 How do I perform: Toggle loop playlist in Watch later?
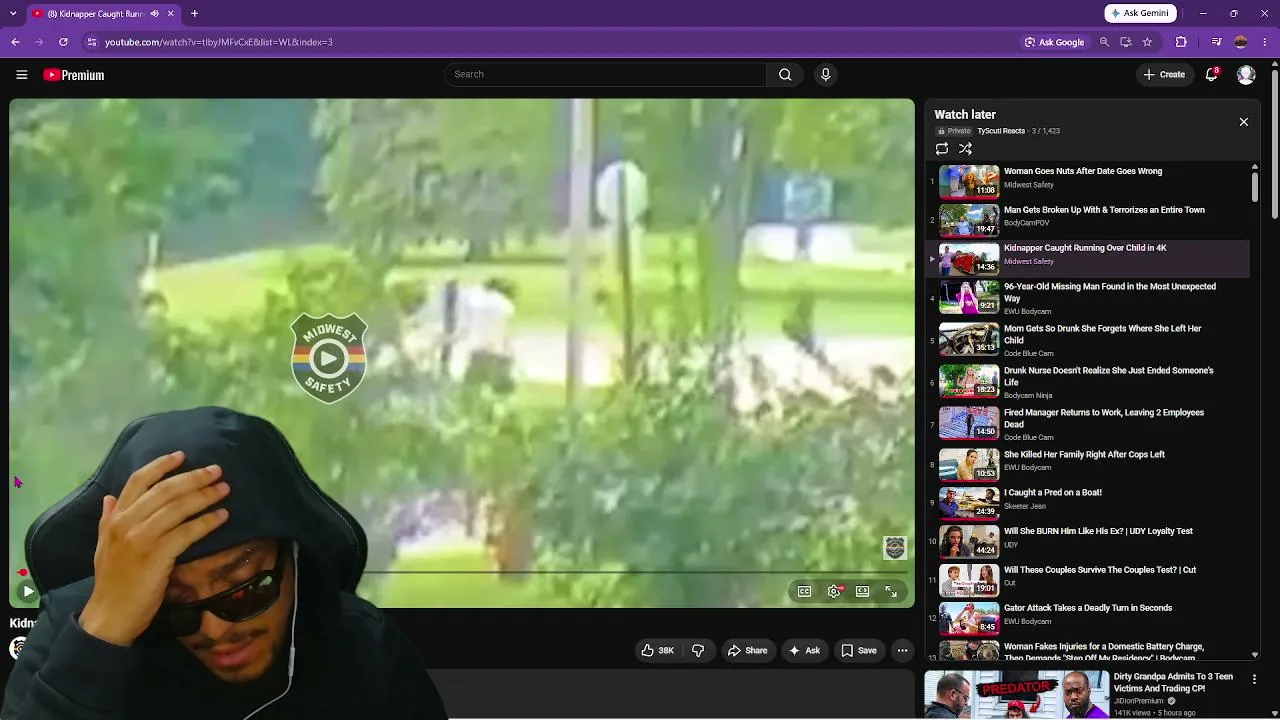click(x=942, y=149)
